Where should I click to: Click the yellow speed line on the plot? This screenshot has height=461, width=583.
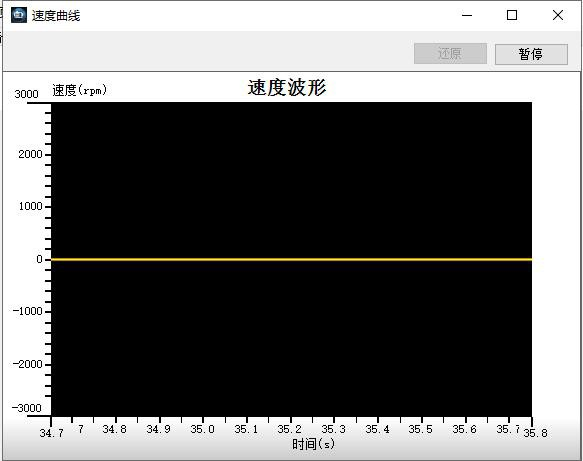(292, 259)
